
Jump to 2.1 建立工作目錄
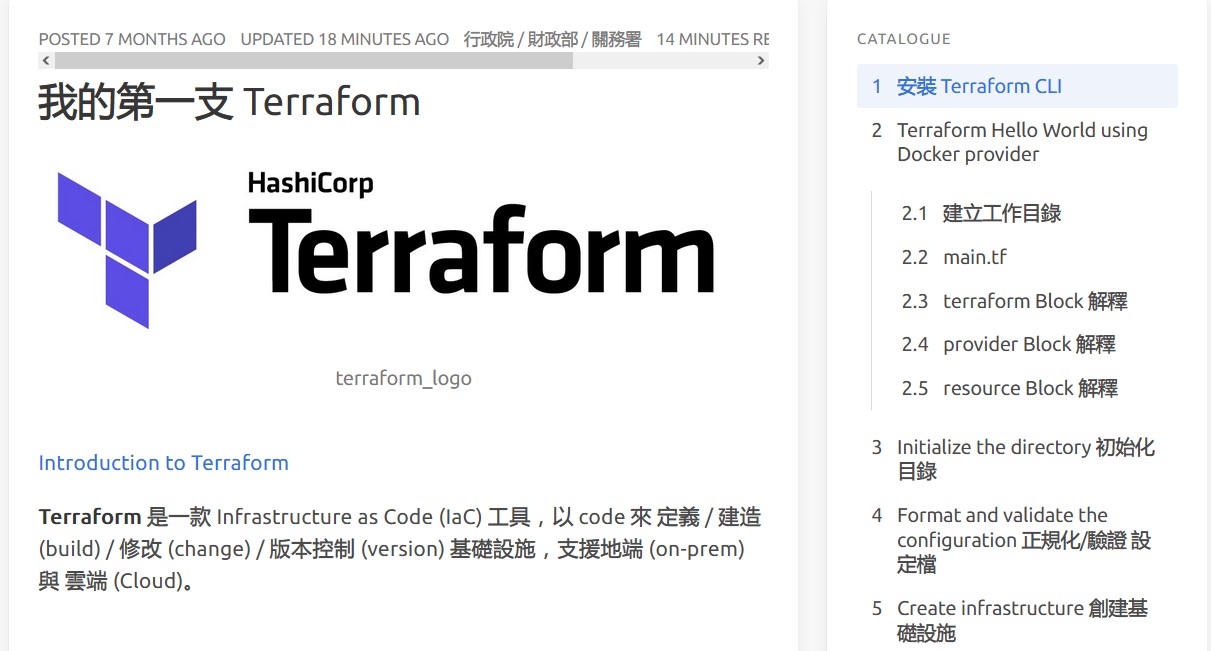coord(981,213)
